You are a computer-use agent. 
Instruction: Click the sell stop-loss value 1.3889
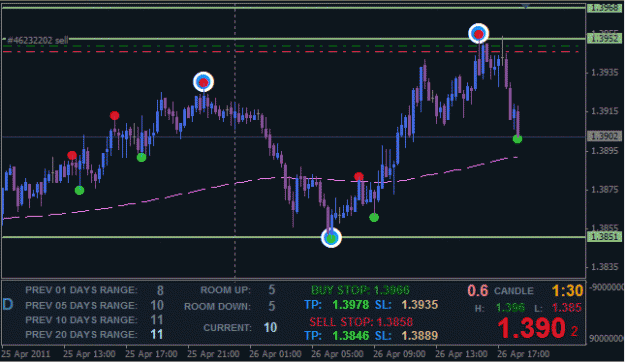tap(420, 336)
